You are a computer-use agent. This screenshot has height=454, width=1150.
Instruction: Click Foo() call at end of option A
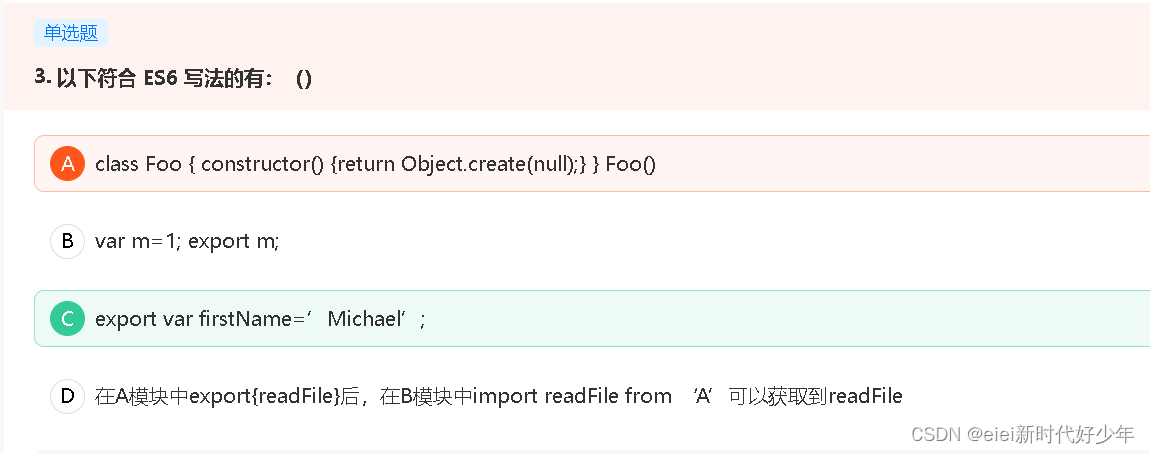(631, 164)
